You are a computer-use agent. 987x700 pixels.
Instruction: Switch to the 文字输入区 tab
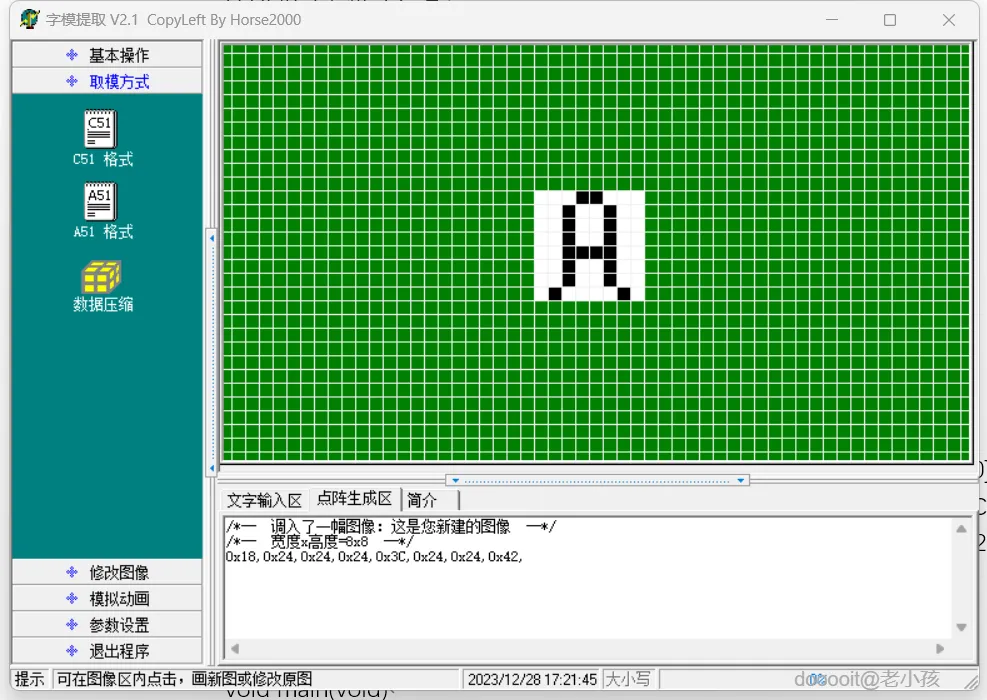click(x=264, y=500)
